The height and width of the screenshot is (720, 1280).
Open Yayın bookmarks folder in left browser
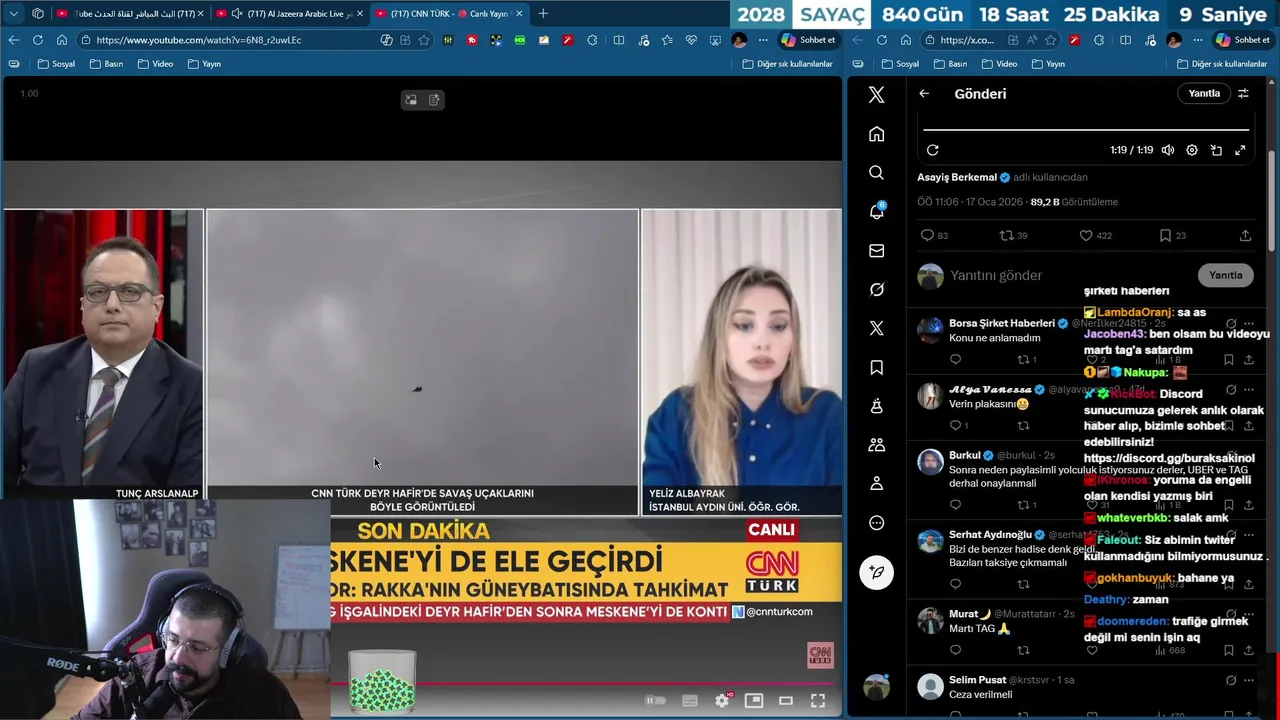click(x=204, y=64)
